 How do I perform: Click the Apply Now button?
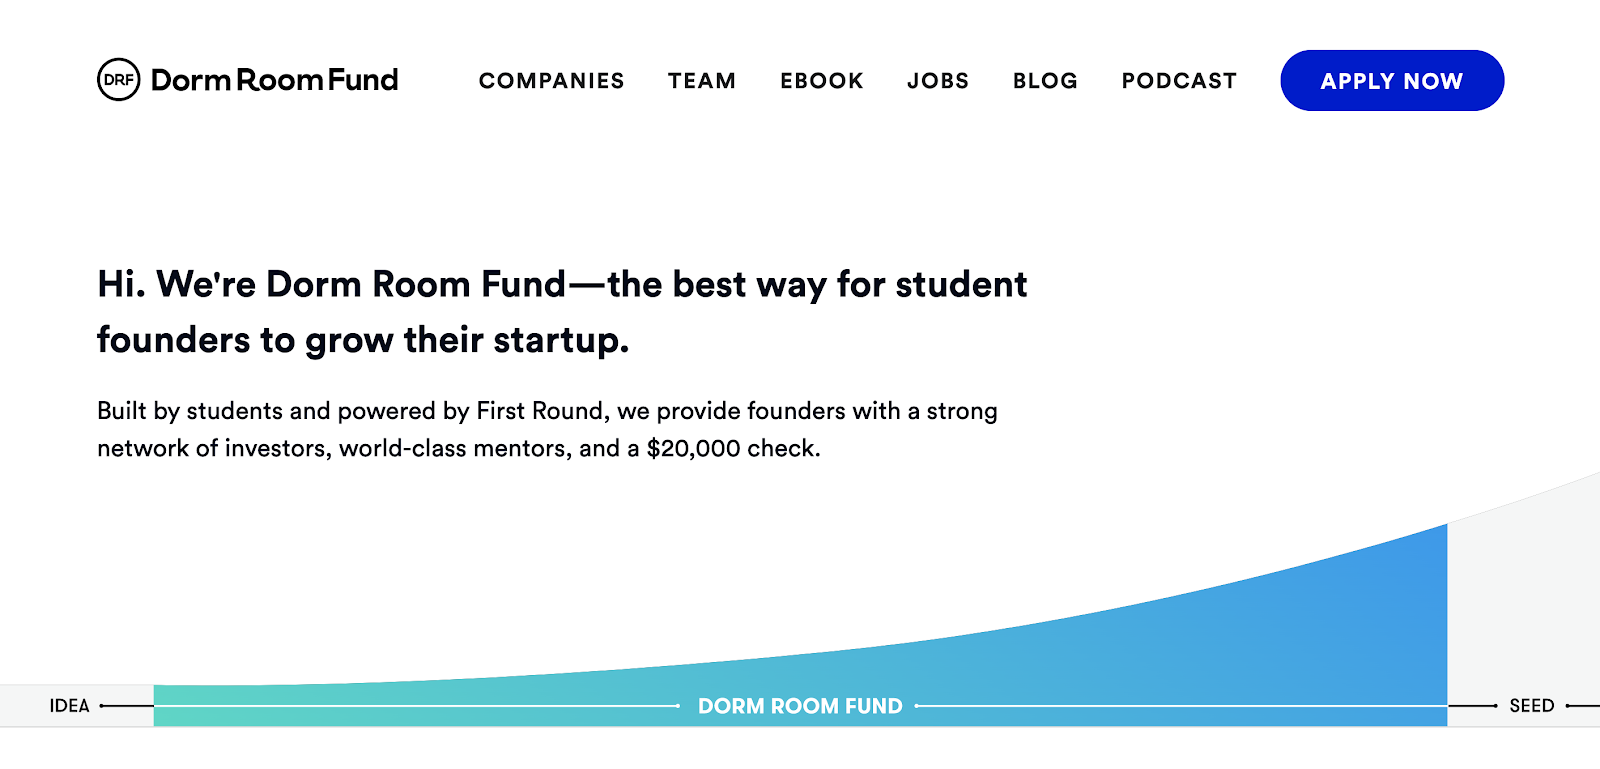[1392, 81]
